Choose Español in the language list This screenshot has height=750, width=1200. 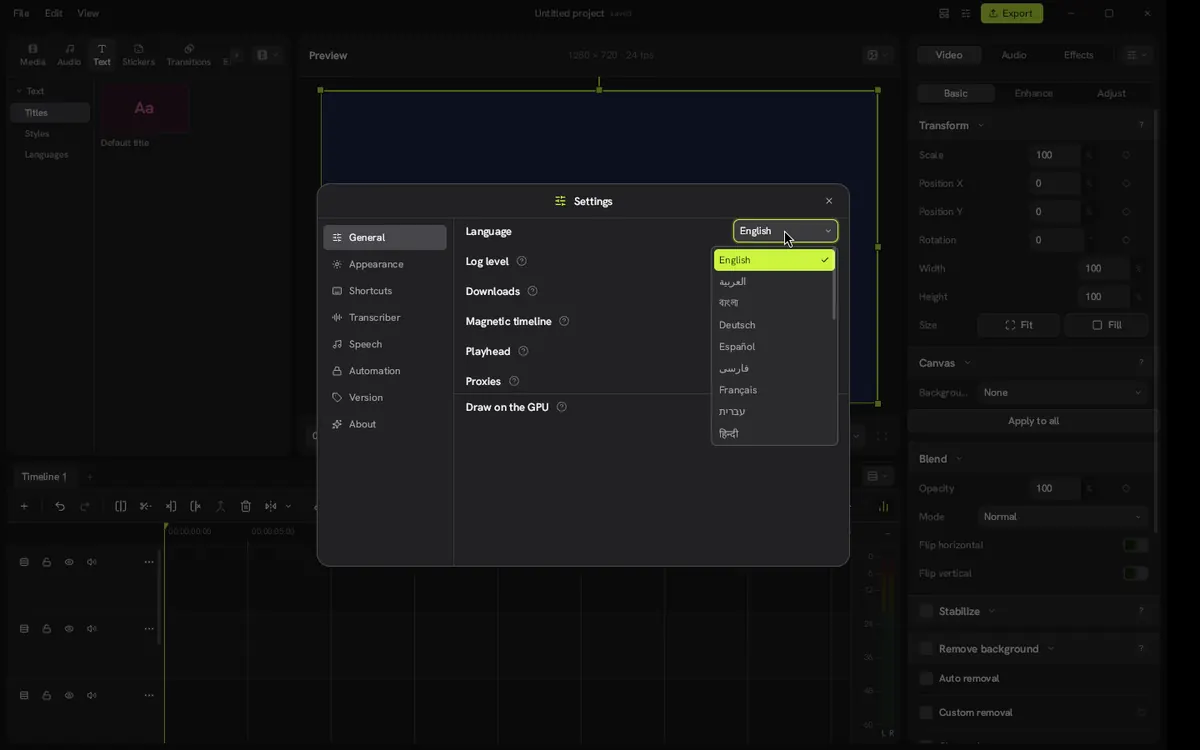pyautogui.click(x=774, y=347)
